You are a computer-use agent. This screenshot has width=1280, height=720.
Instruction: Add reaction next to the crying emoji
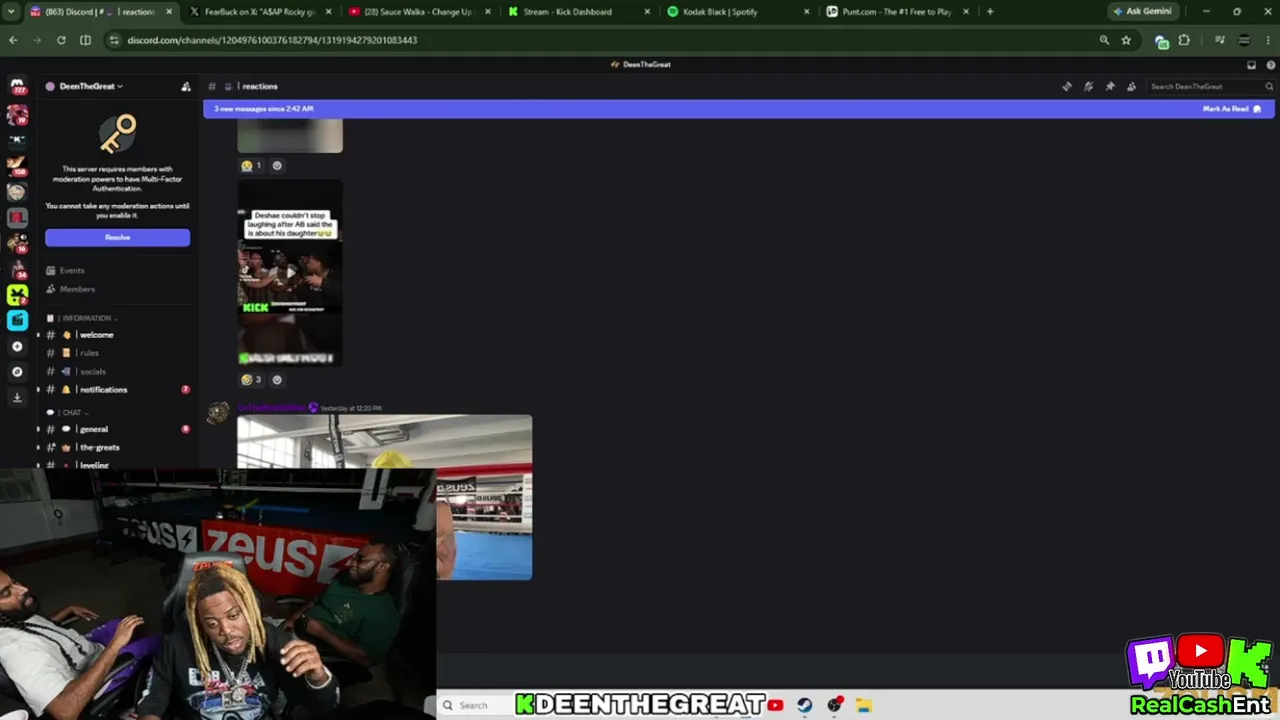tap(277, 166)
